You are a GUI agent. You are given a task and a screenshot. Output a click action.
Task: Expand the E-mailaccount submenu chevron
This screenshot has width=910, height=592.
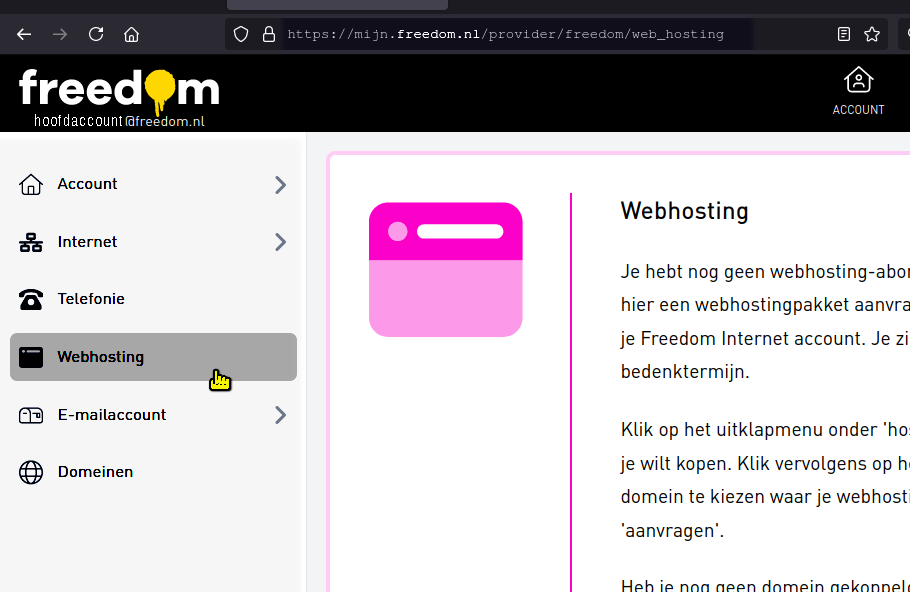[280, 415]
